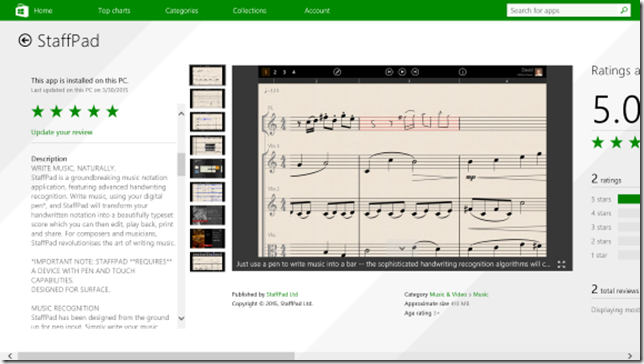Select the fourth screenshot thumbnail
This screenshot has width=644, height=364.
[207, 145]
